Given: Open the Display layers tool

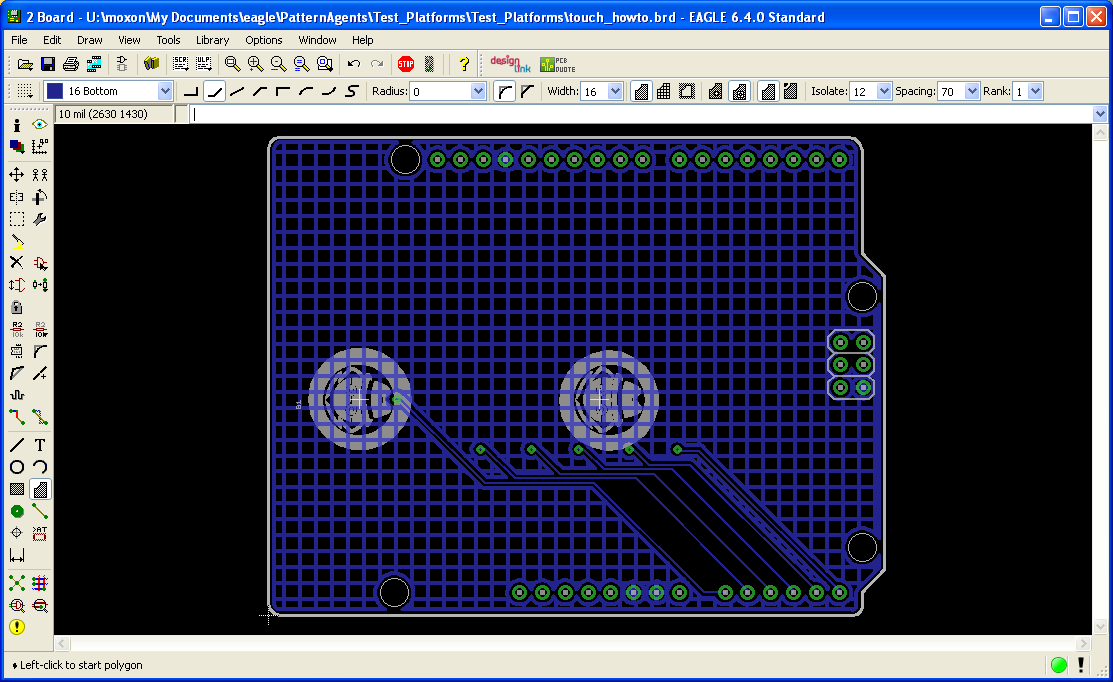Looking at the screenshot, I should (x=17, y=146).
